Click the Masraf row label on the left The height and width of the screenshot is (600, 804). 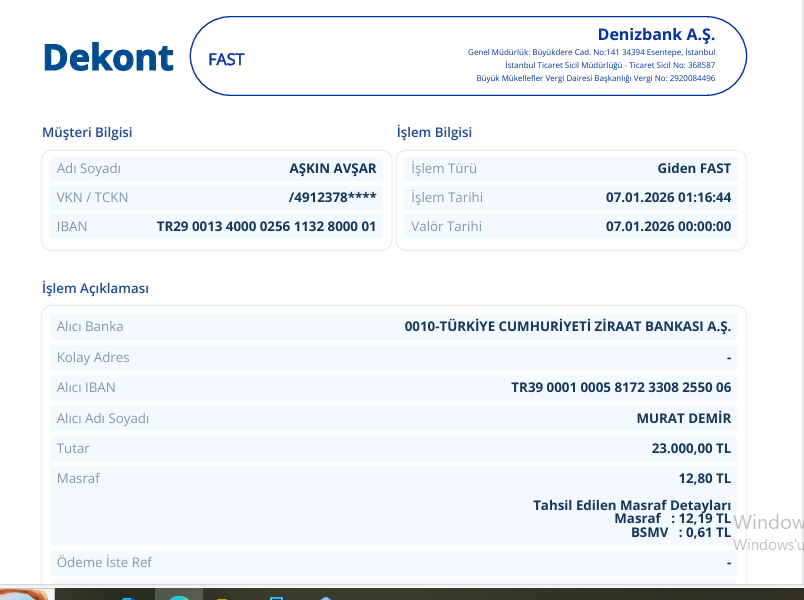[x=78, y=478]
